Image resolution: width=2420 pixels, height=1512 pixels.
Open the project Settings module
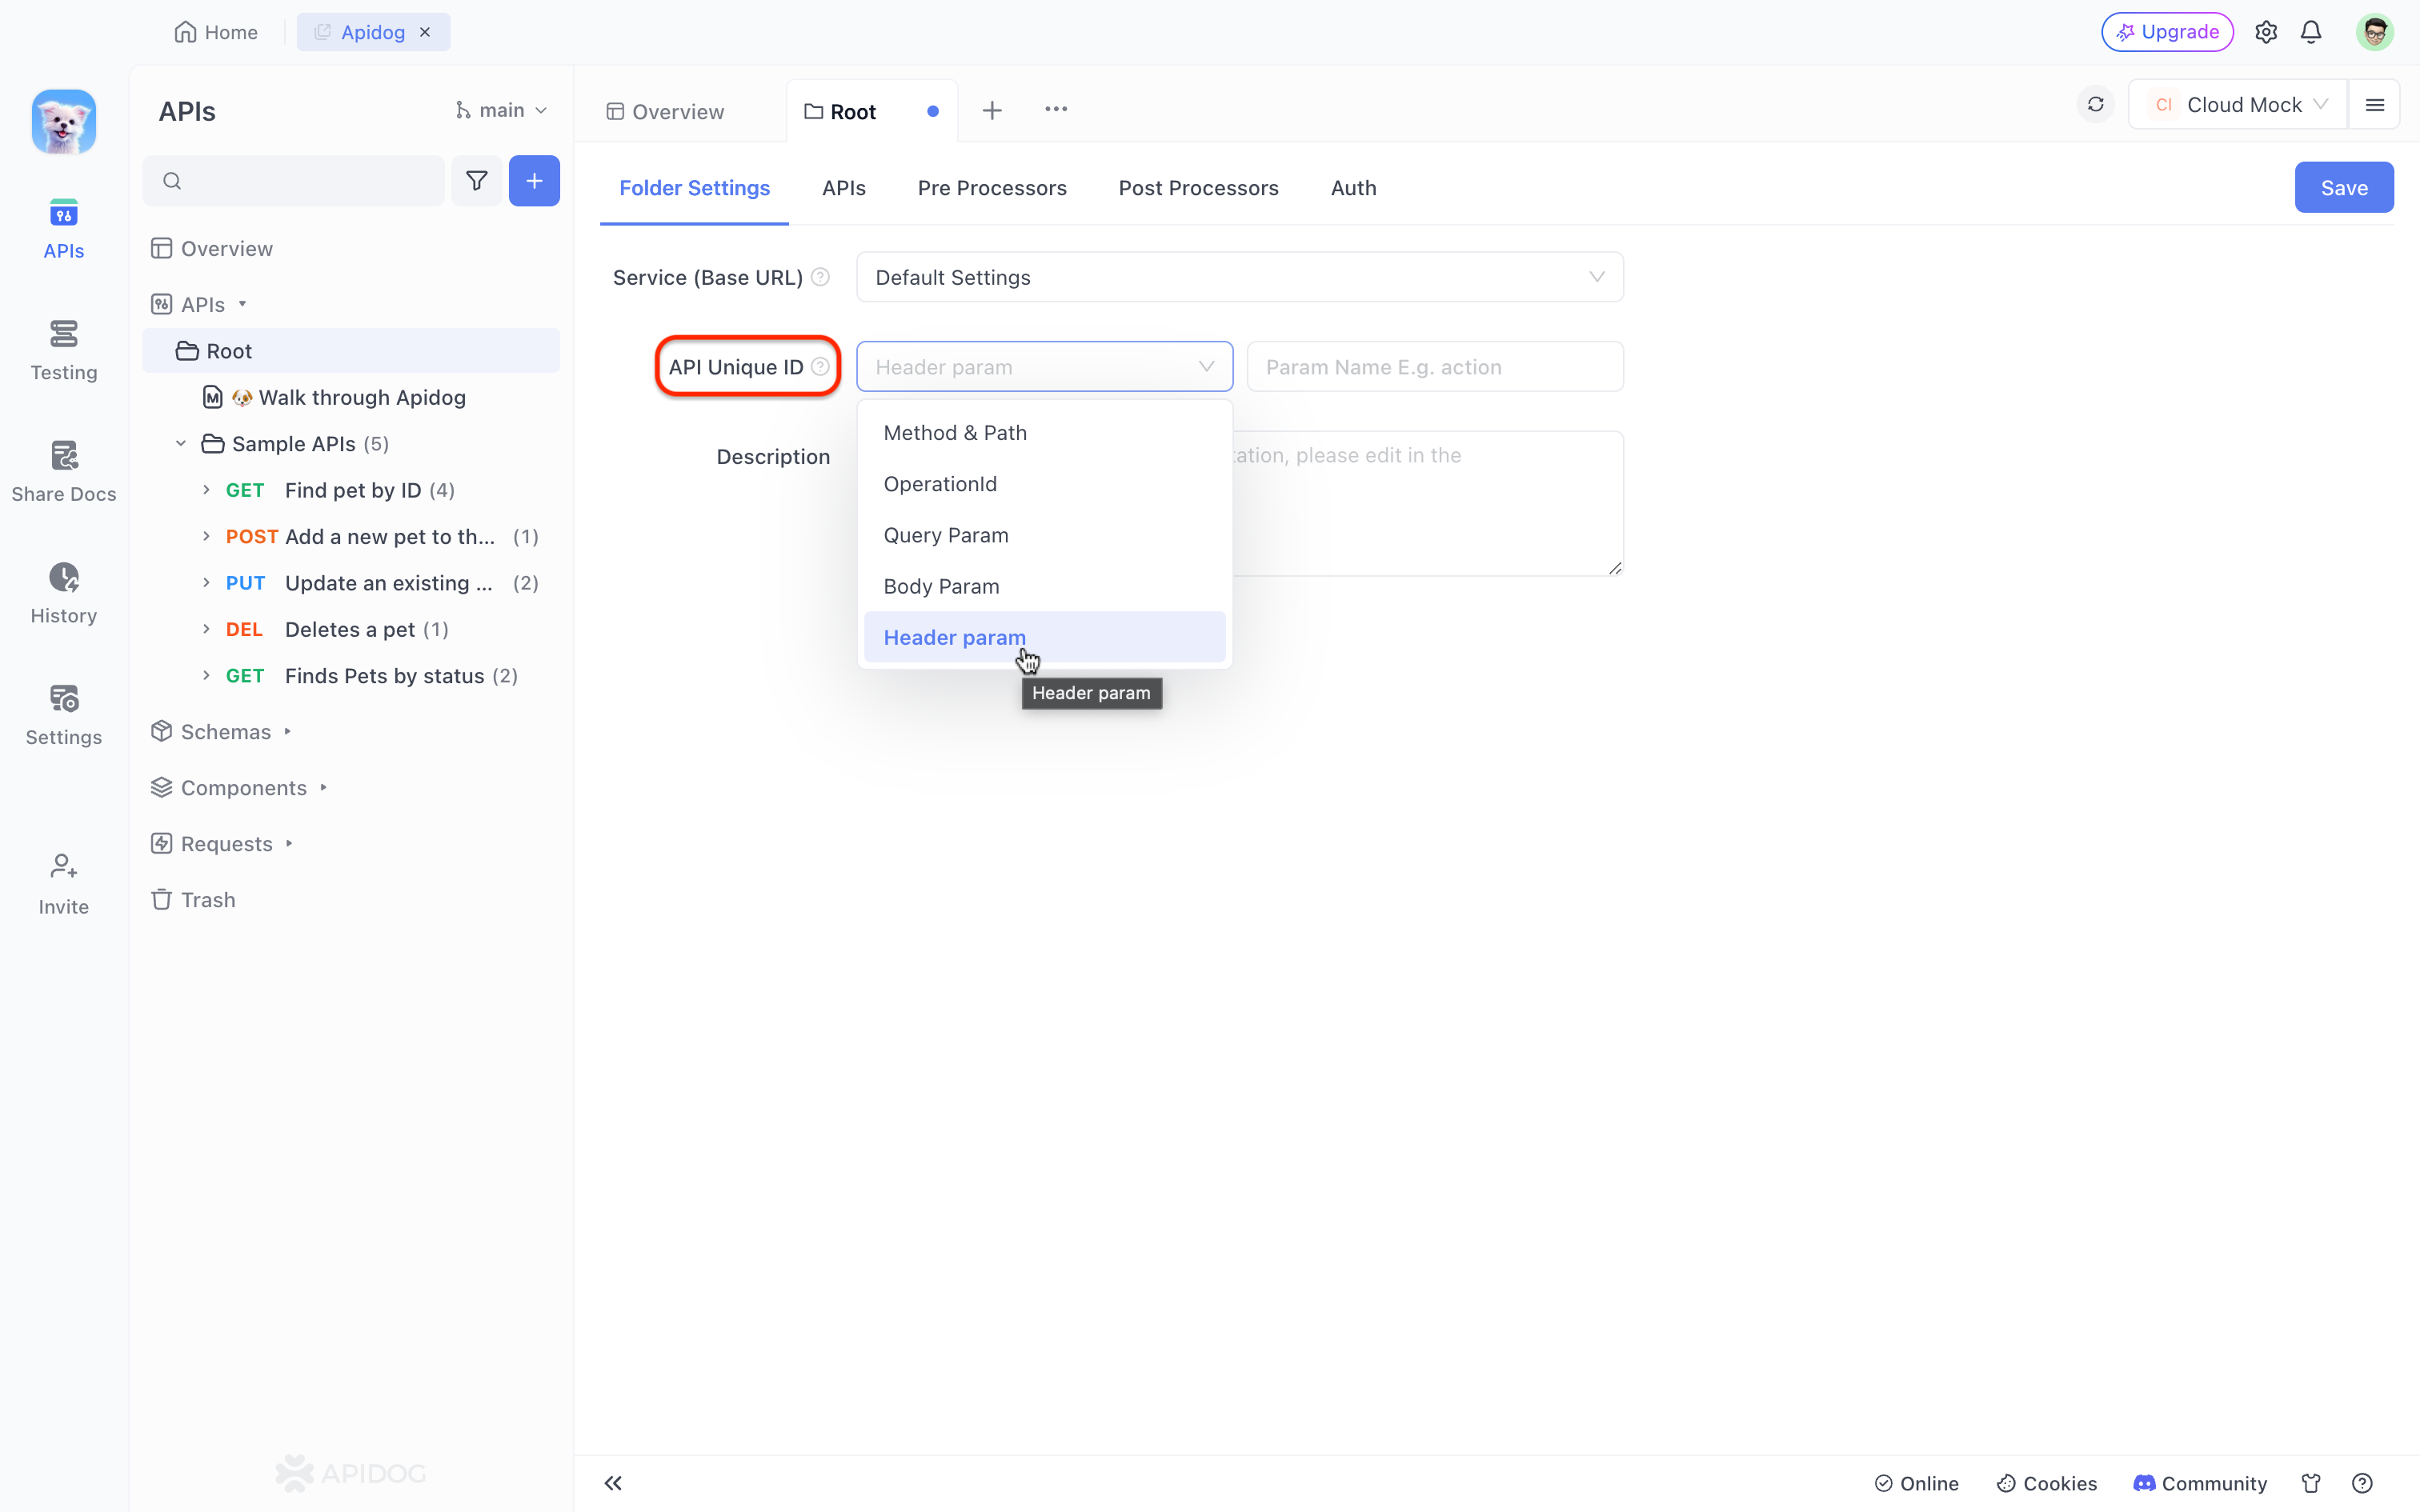pyautogui.click(x=63, y=716)
